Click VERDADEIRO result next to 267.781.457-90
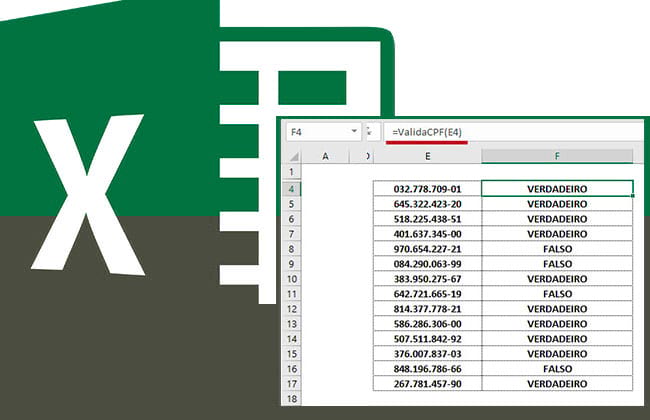 point(557,384)
